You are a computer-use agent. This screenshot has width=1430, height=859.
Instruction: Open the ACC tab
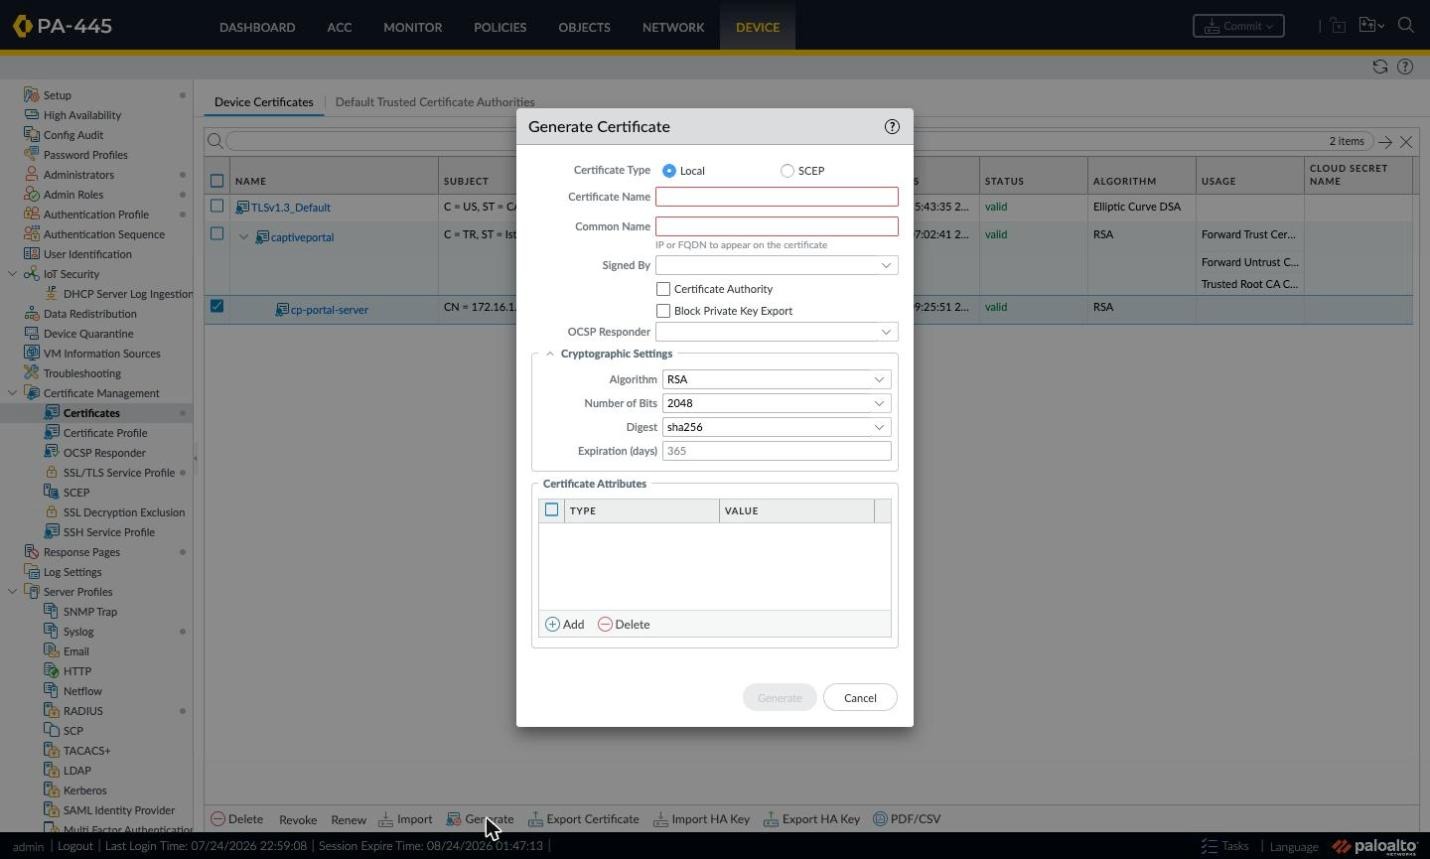[339, 27]
